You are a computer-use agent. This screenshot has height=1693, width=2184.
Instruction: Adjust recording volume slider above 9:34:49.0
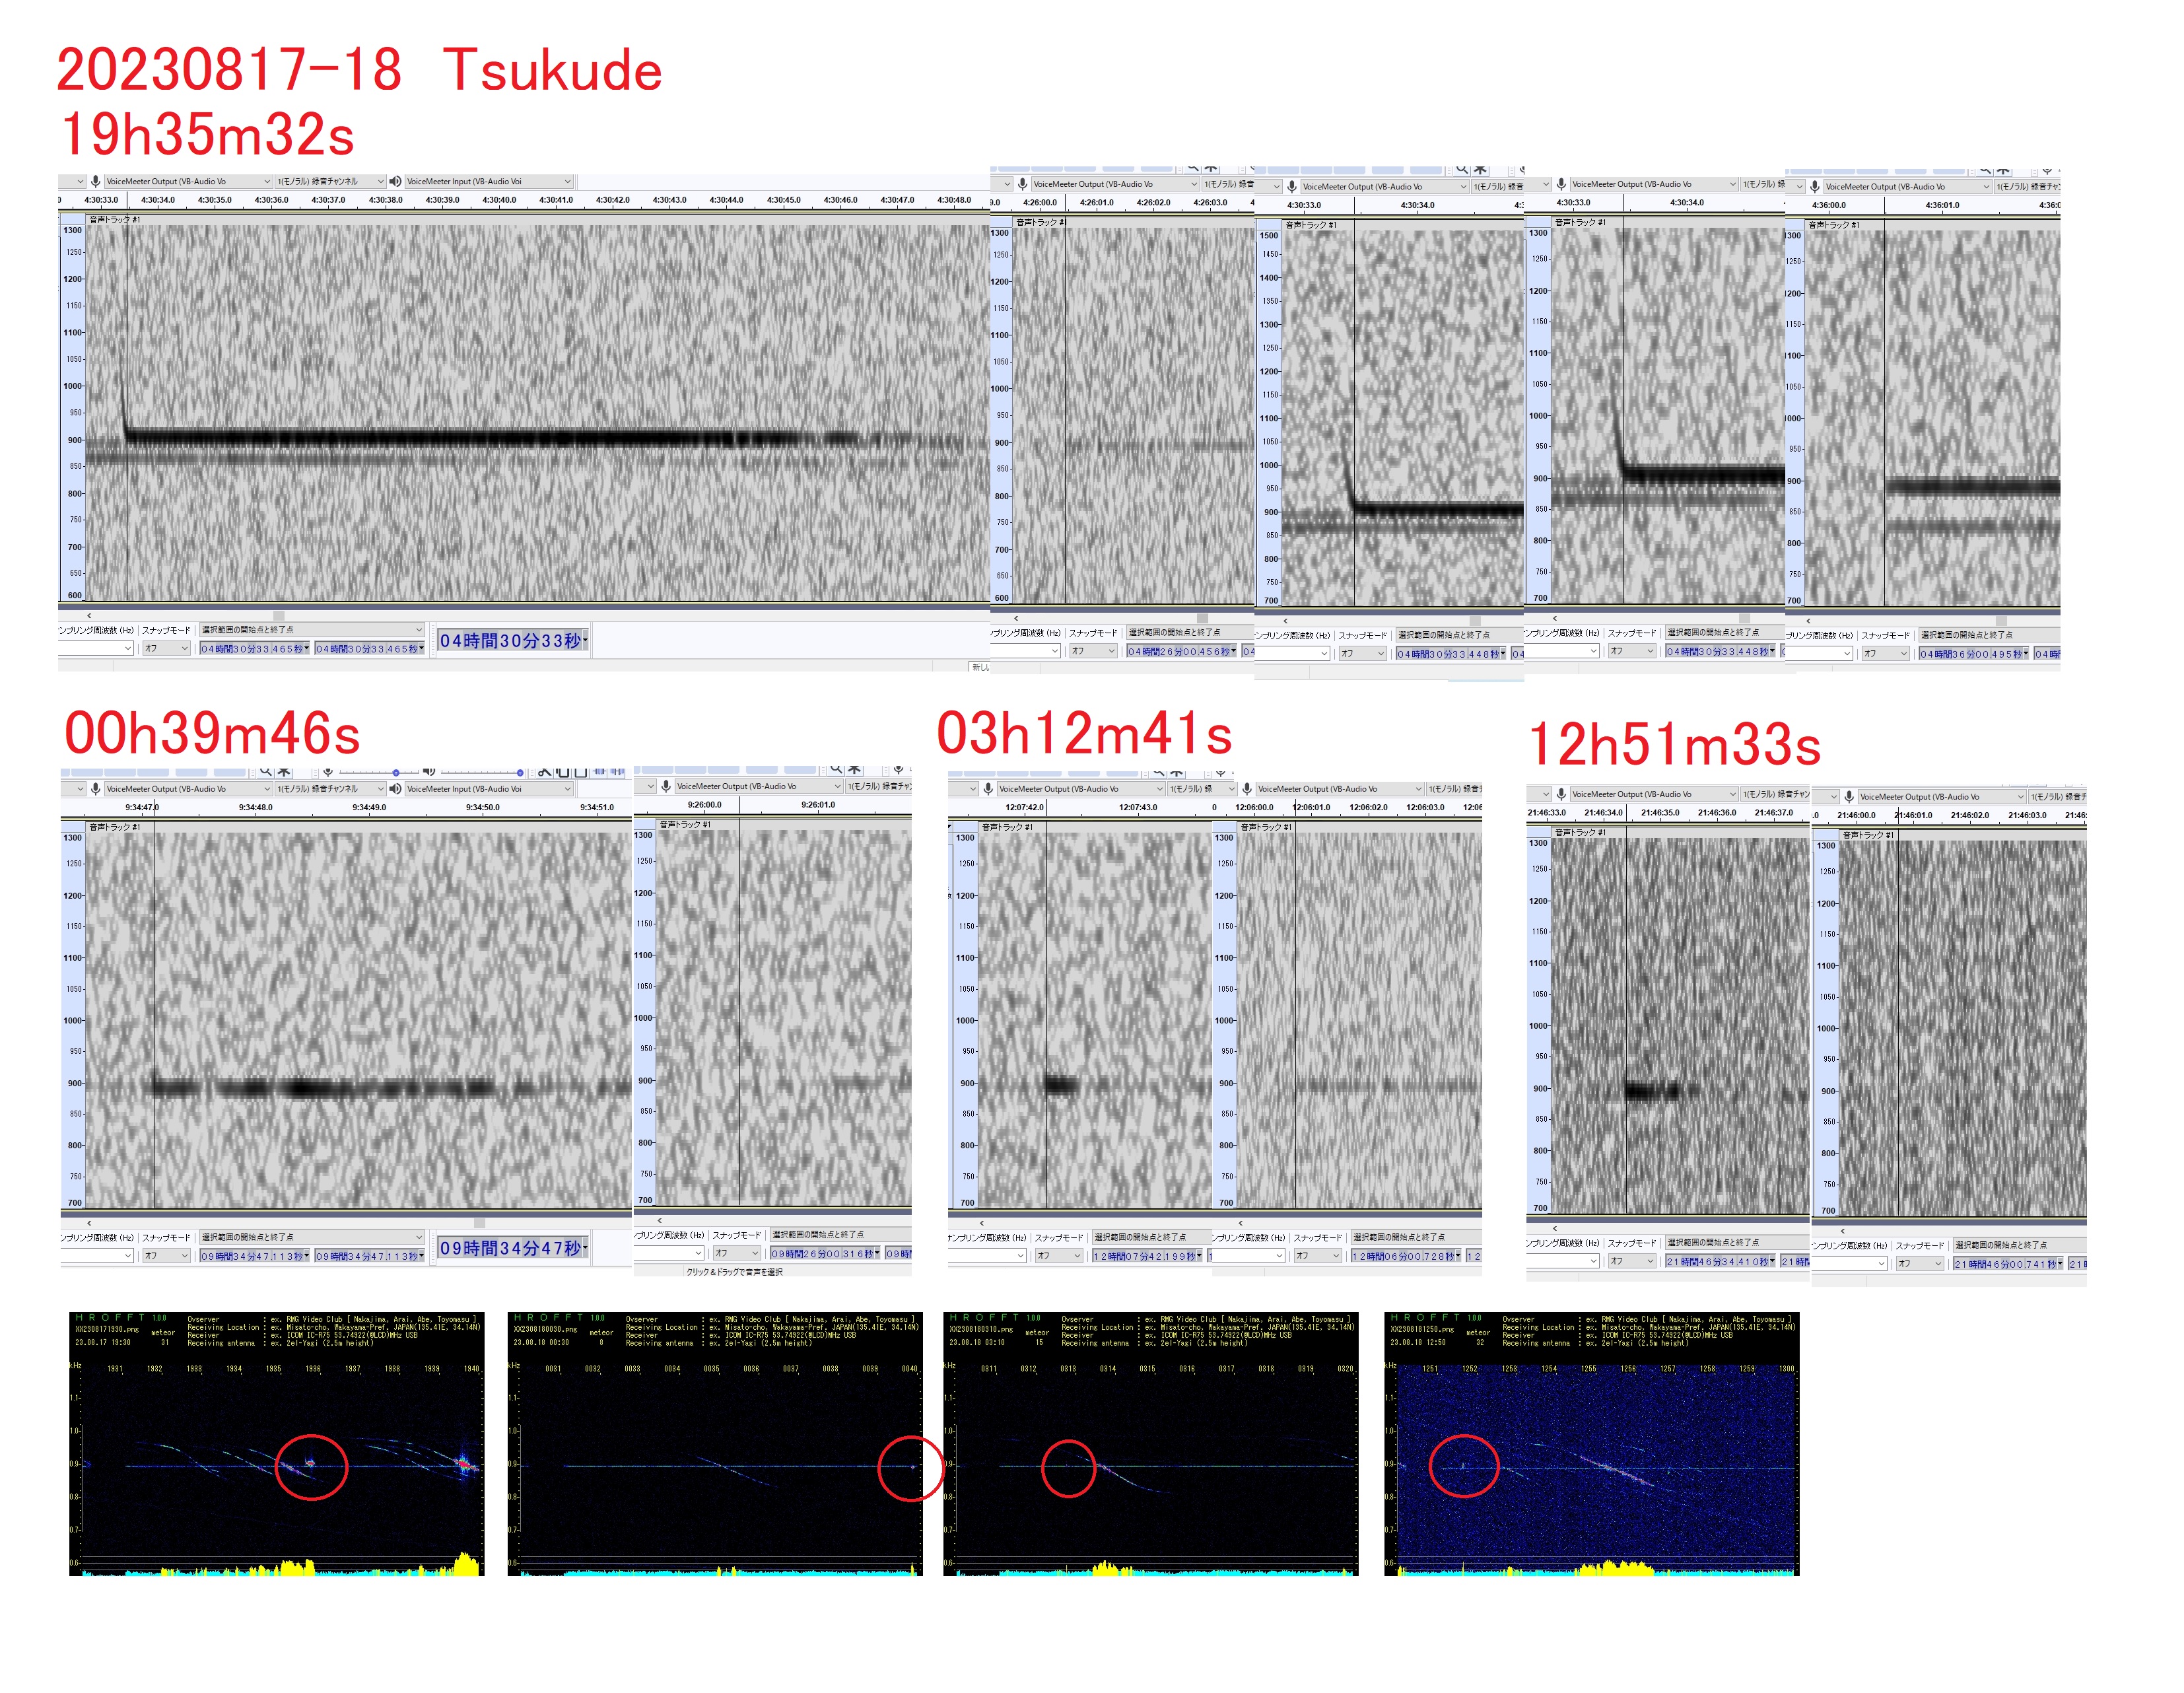(396, 772)
